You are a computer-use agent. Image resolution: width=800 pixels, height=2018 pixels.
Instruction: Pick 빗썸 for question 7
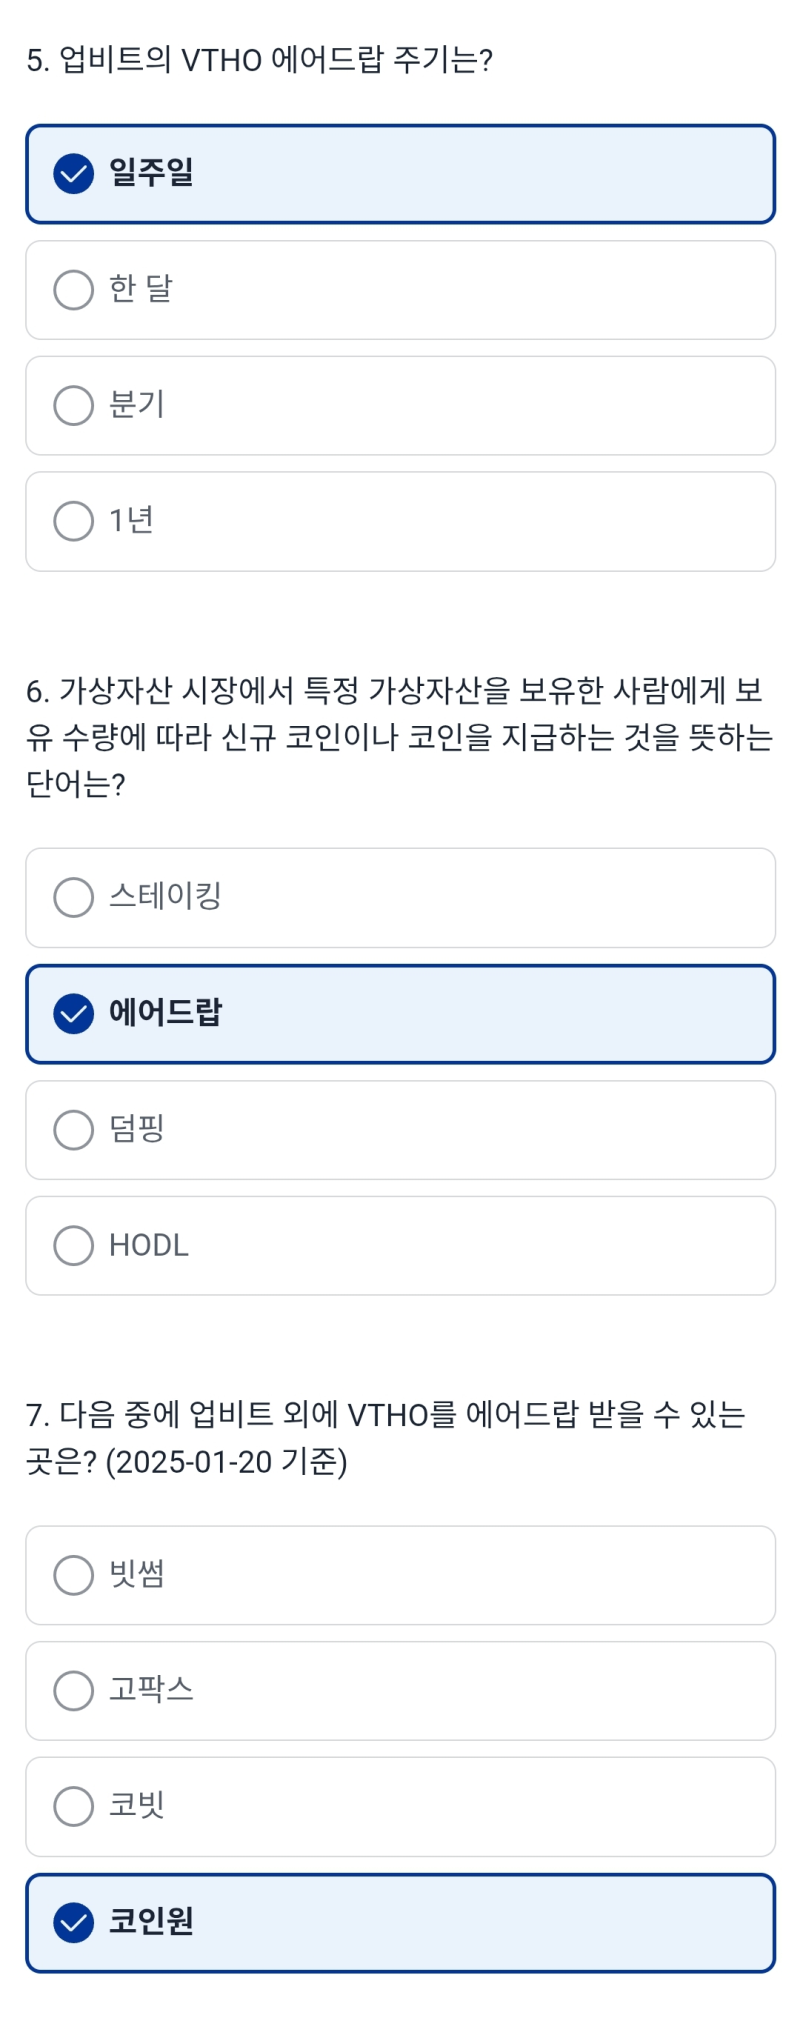click(x=400, y=1575)
